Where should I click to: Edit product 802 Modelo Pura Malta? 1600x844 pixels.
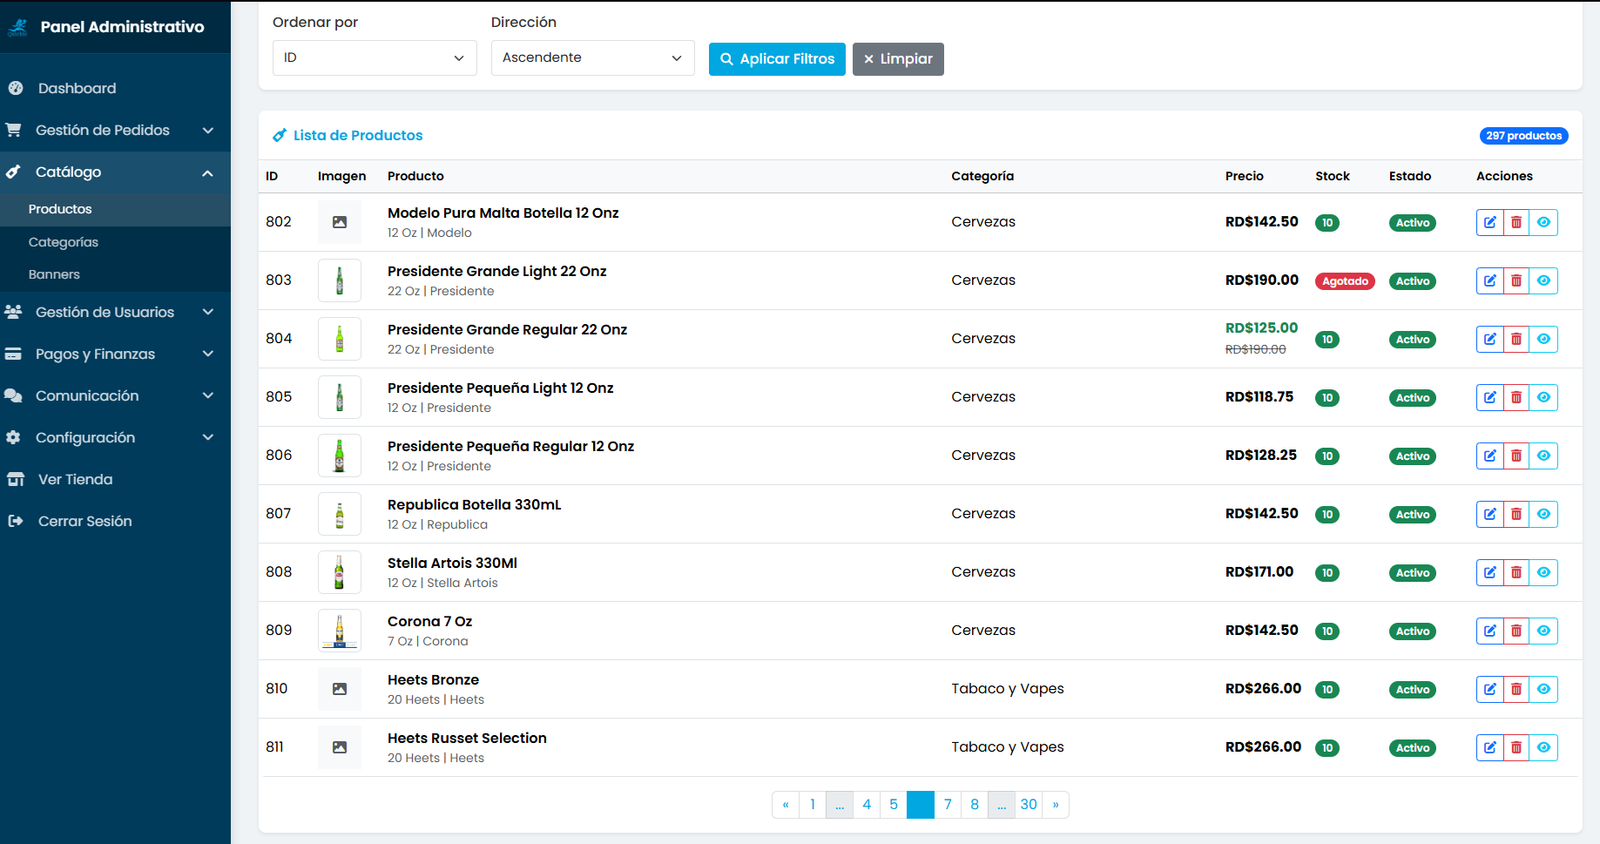tap(1490, 222)
